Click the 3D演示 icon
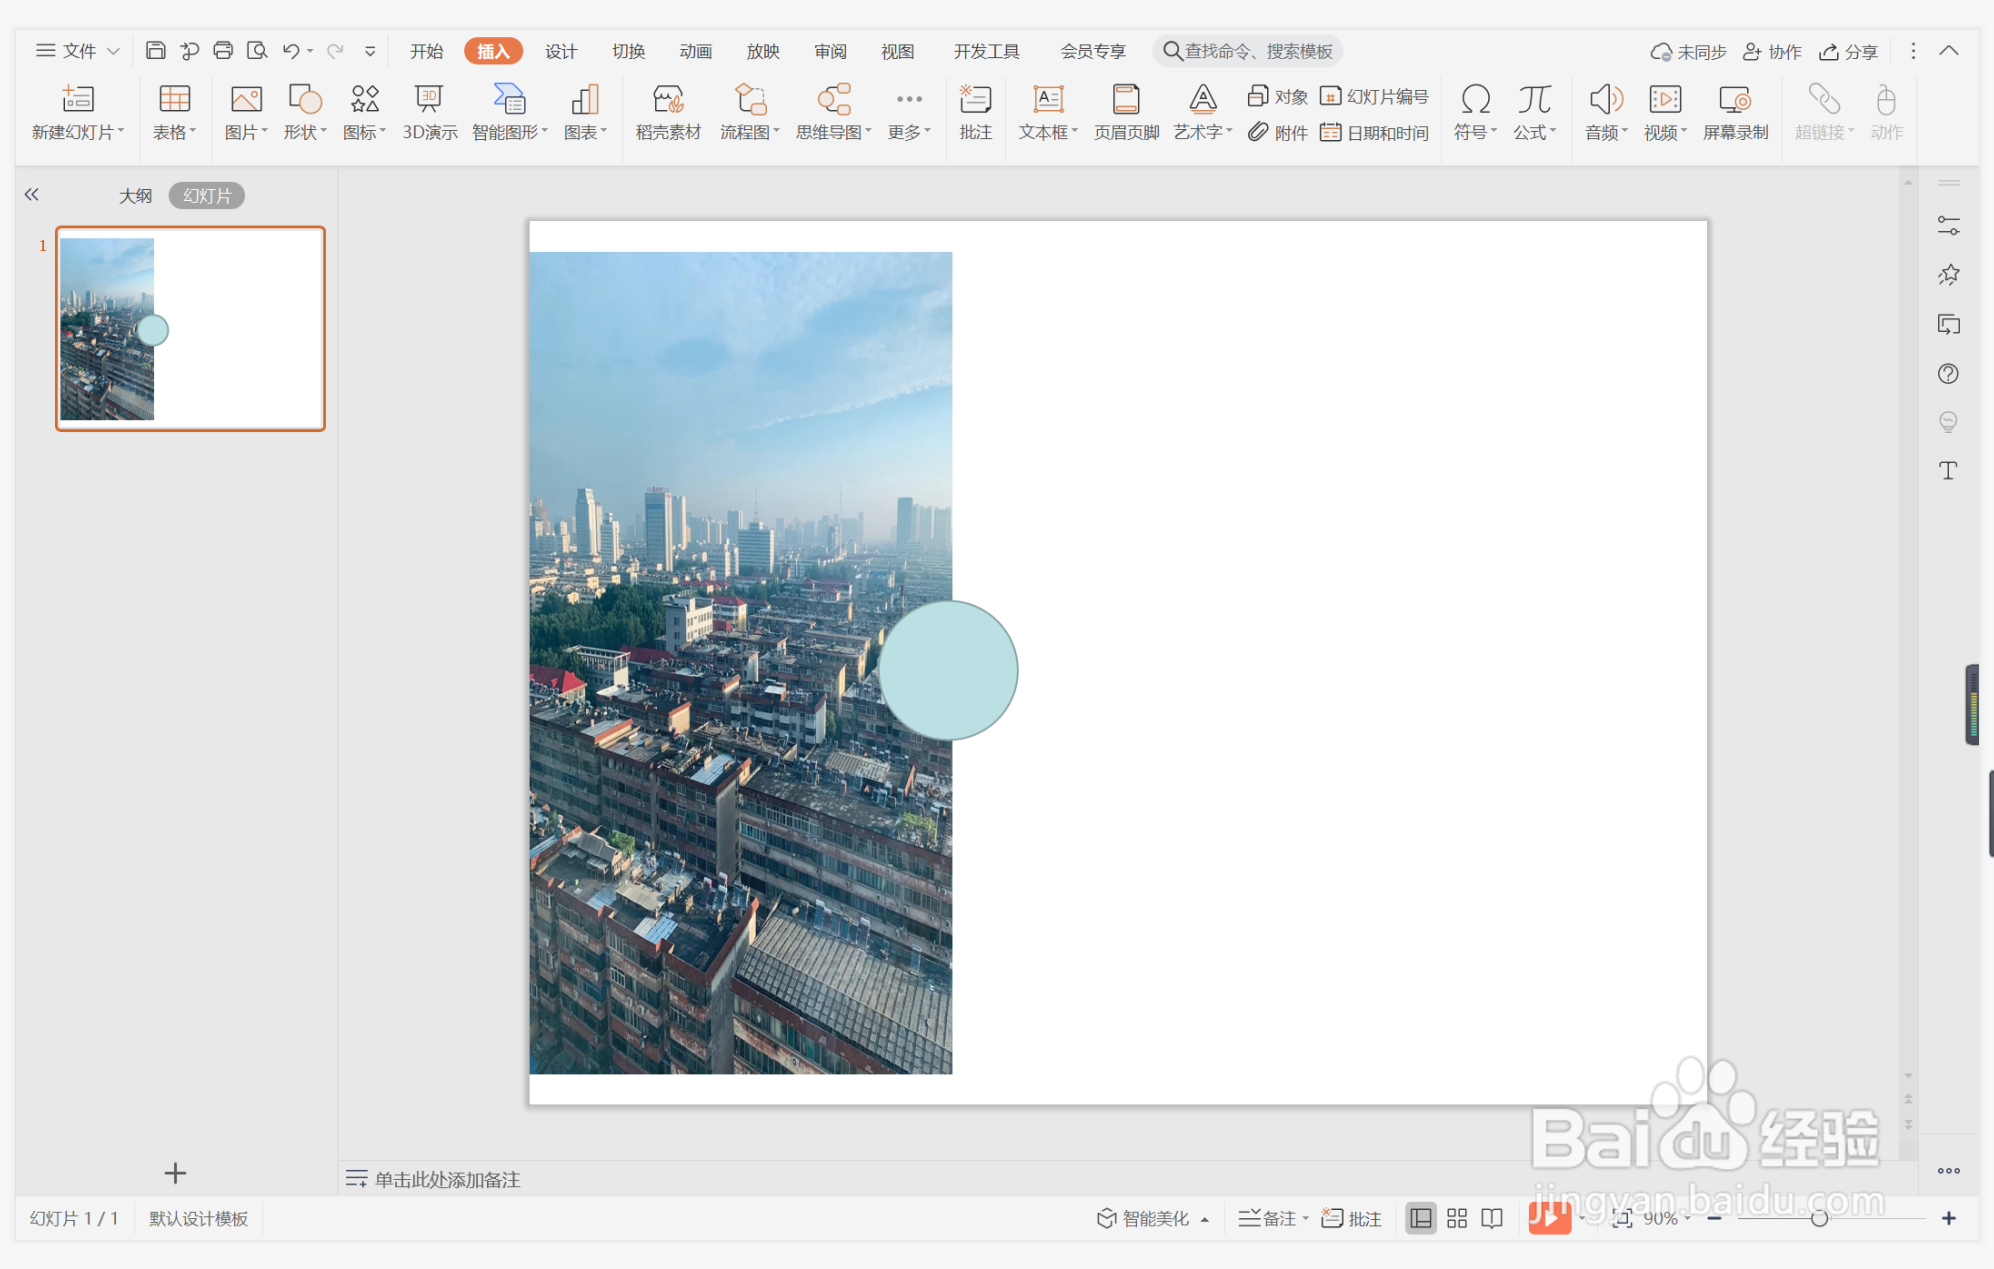 click(429, 110)
